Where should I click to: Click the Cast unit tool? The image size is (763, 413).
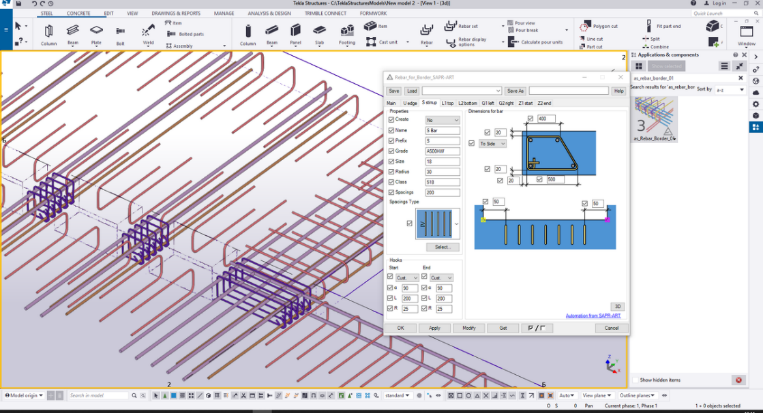point(382,42)
